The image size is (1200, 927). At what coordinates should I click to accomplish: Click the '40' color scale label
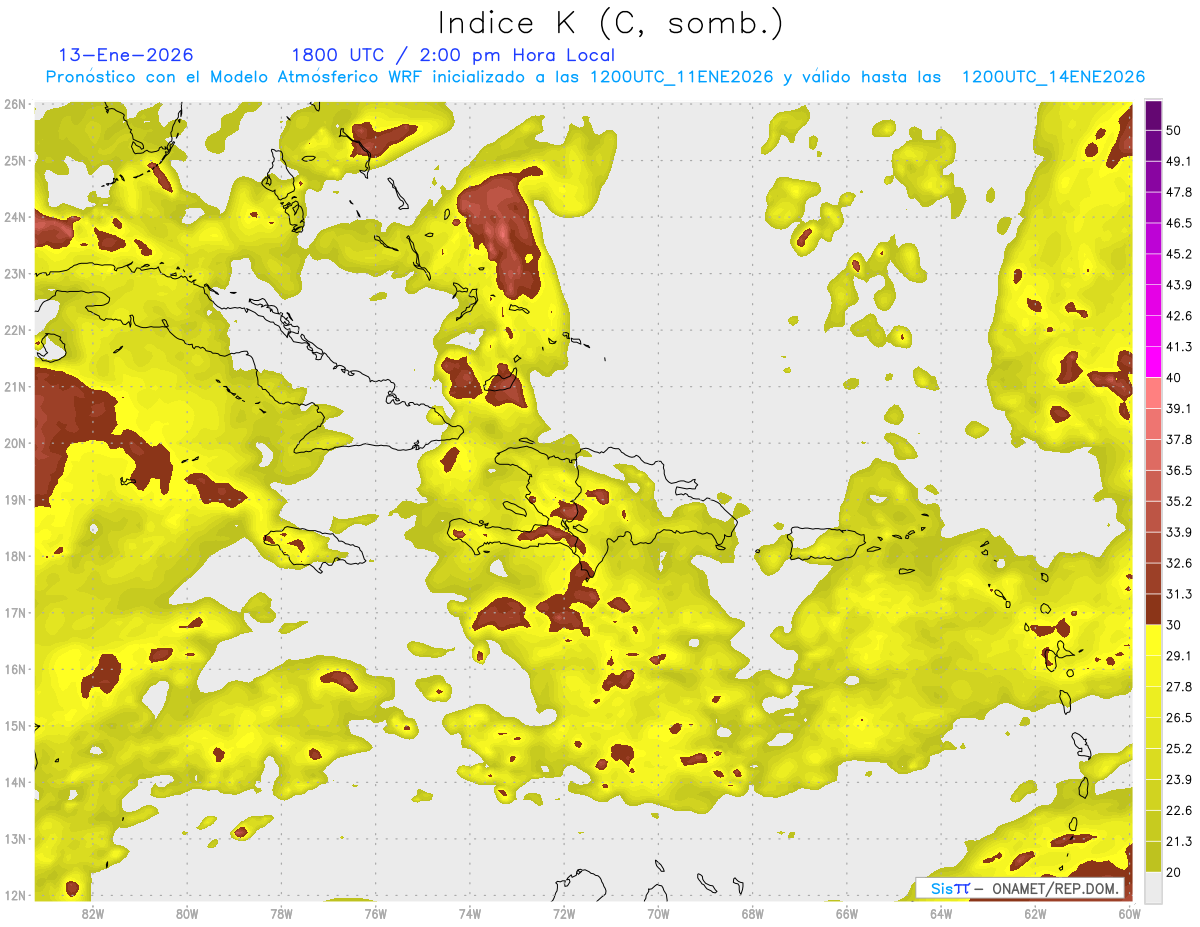[x=1174, y=377]
